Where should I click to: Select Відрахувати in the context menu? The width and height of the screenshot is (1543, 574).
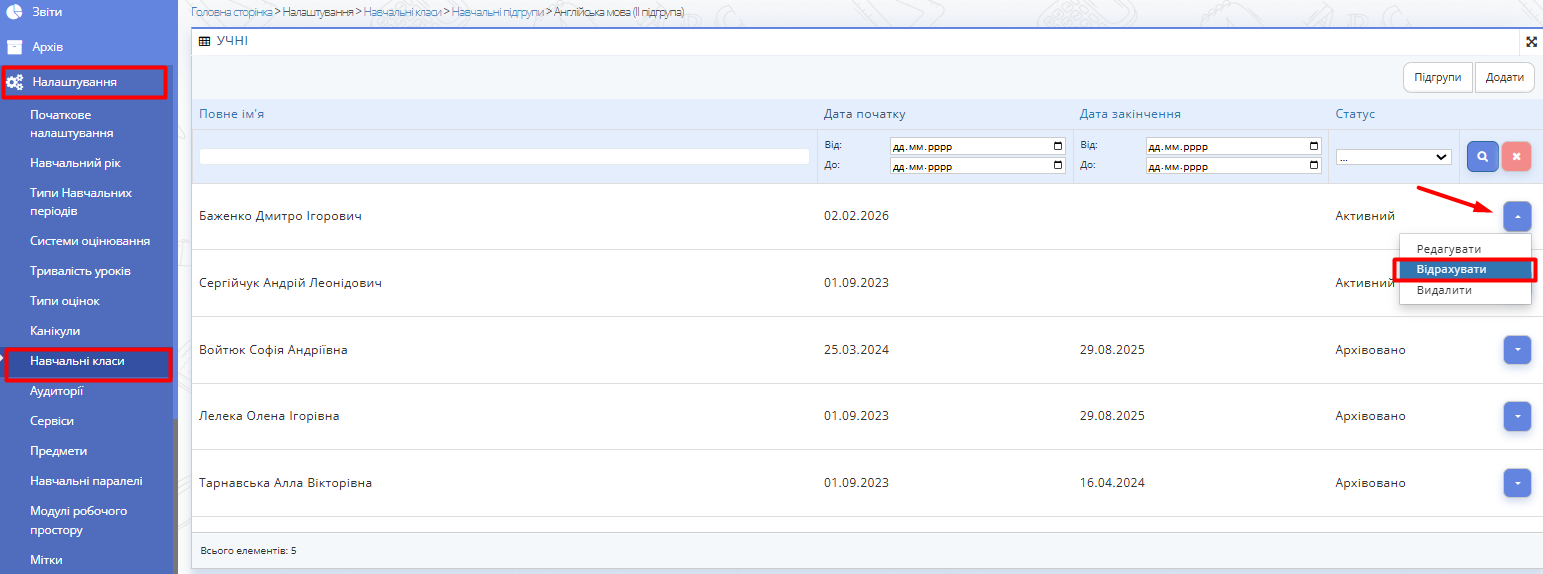(1451, 270)
